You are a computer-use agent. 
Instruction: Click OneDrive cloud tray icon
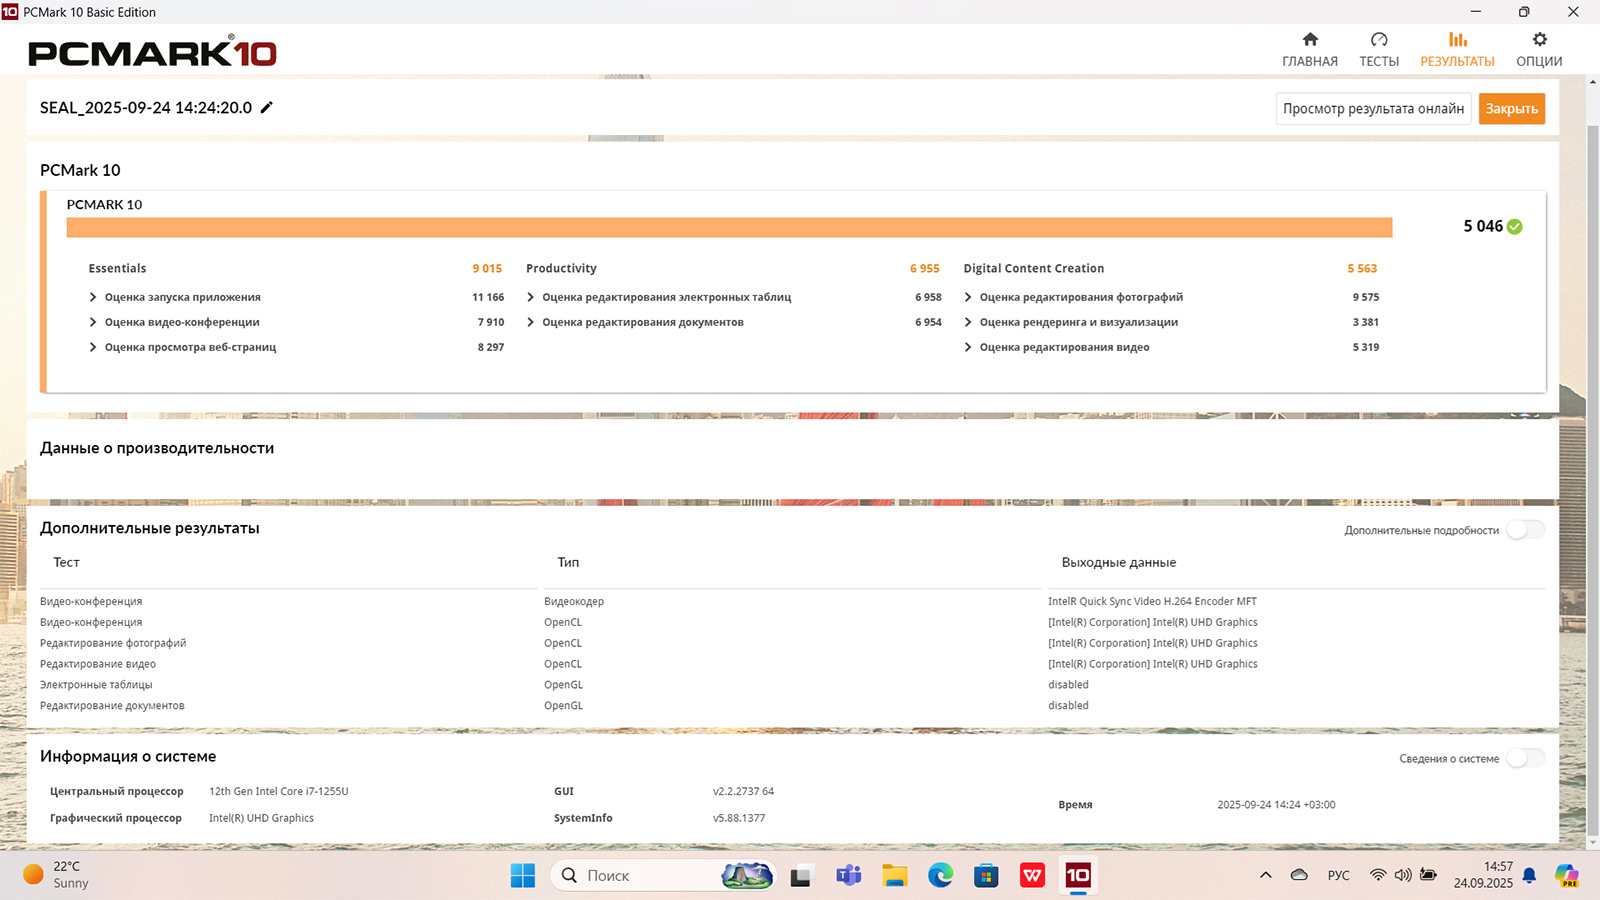point(1299,875)
